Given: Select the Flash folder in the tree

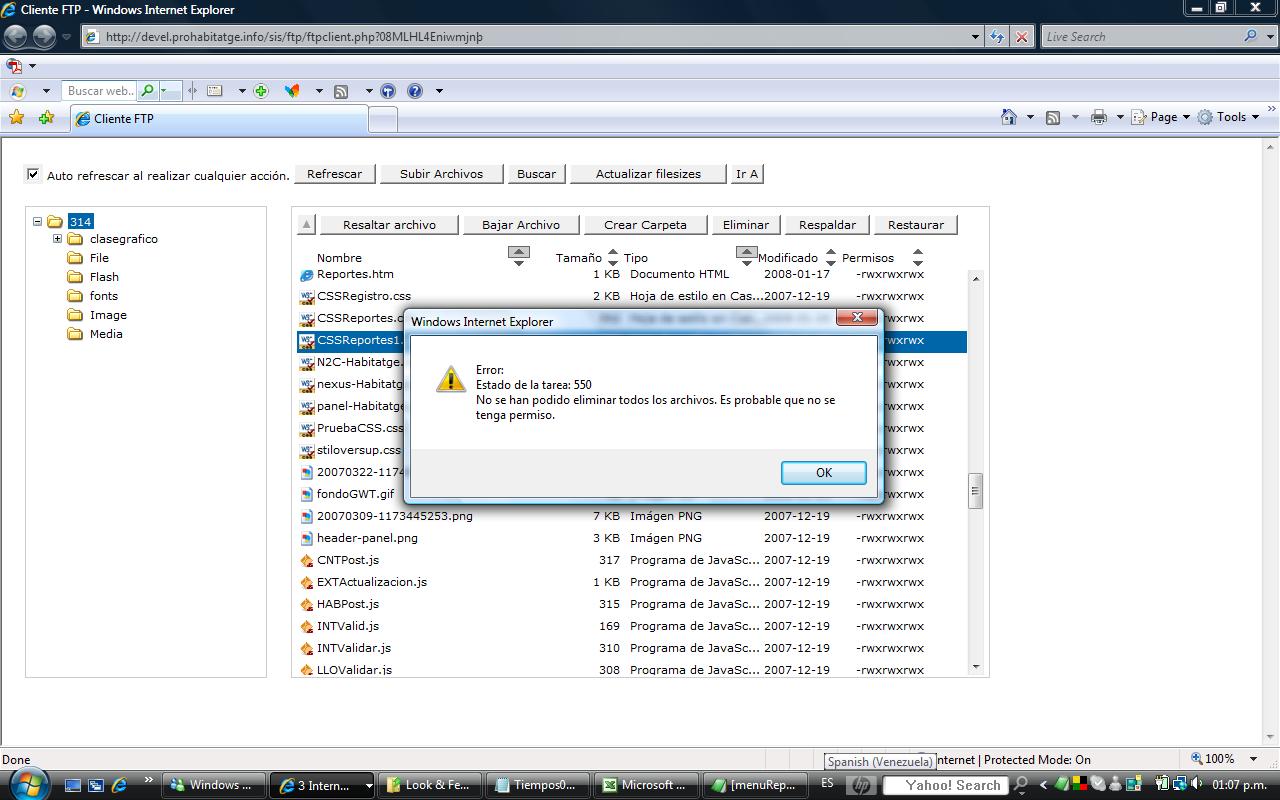Looking at the screenshot, I should [x=104, y=277].
